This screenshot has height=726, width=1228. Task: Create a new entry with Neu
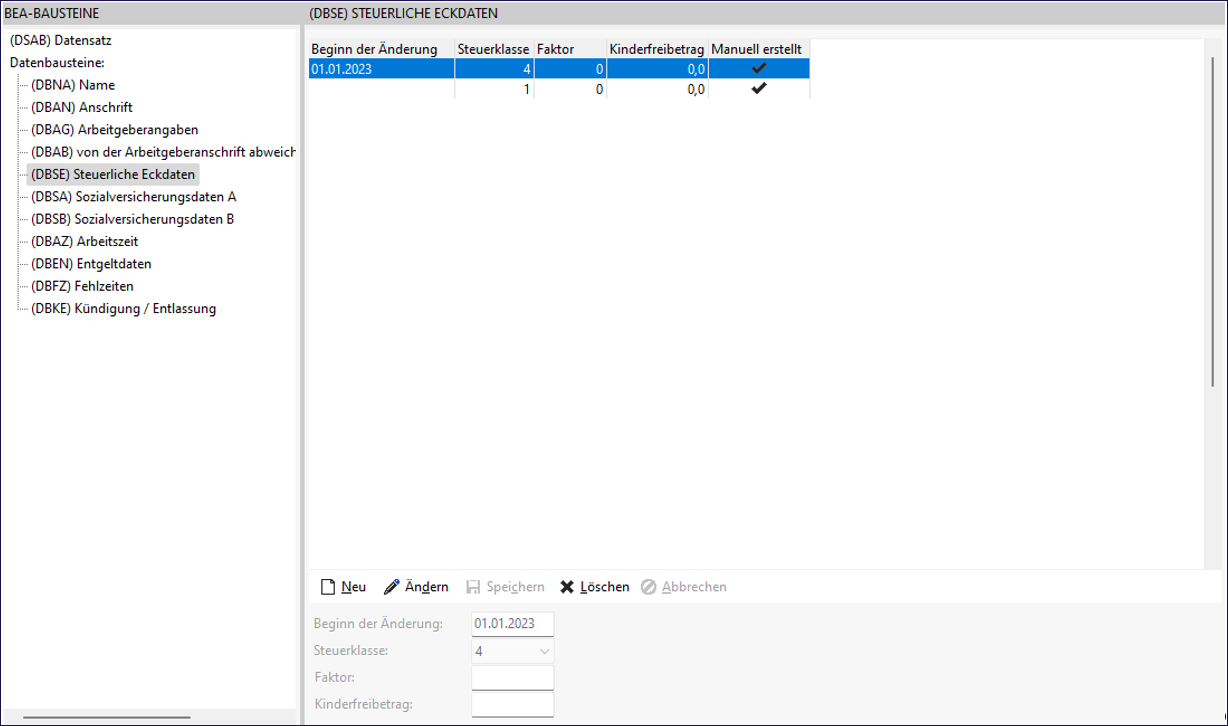pyautogui.click(x=343, y=587)
